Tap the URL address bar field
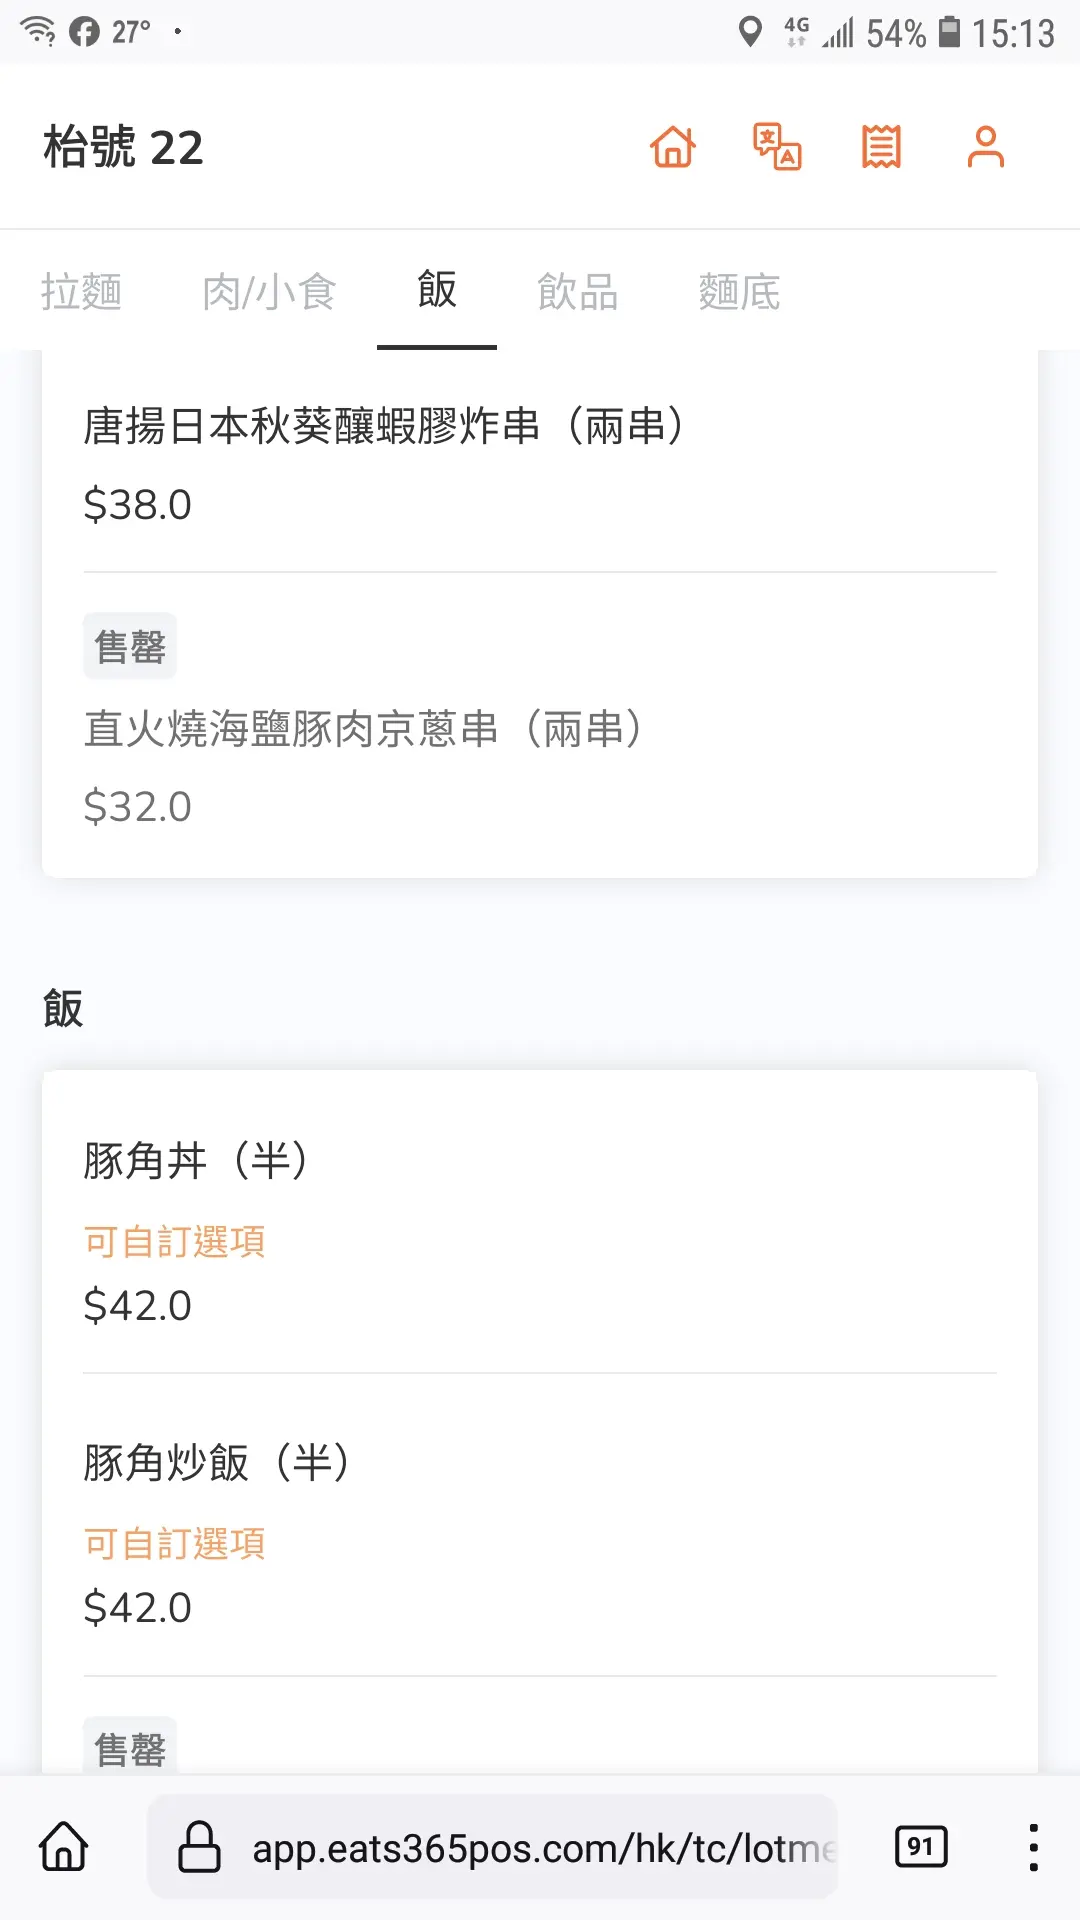The image size is (1080, 1920). (x=540, y=1848)
